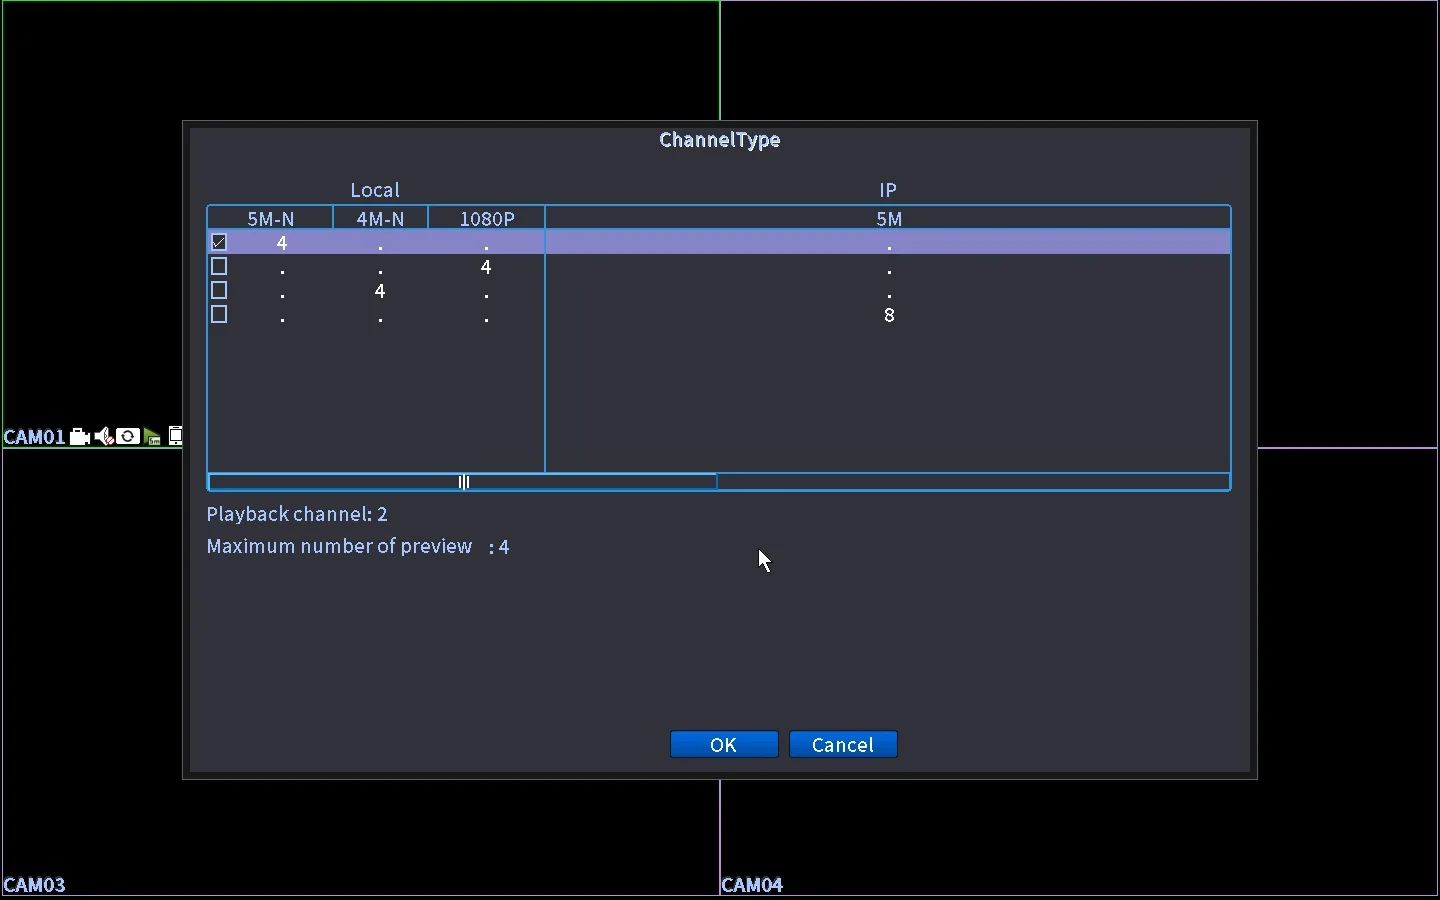
Task: Confirm with the OK button
Action: coord(725,745)
